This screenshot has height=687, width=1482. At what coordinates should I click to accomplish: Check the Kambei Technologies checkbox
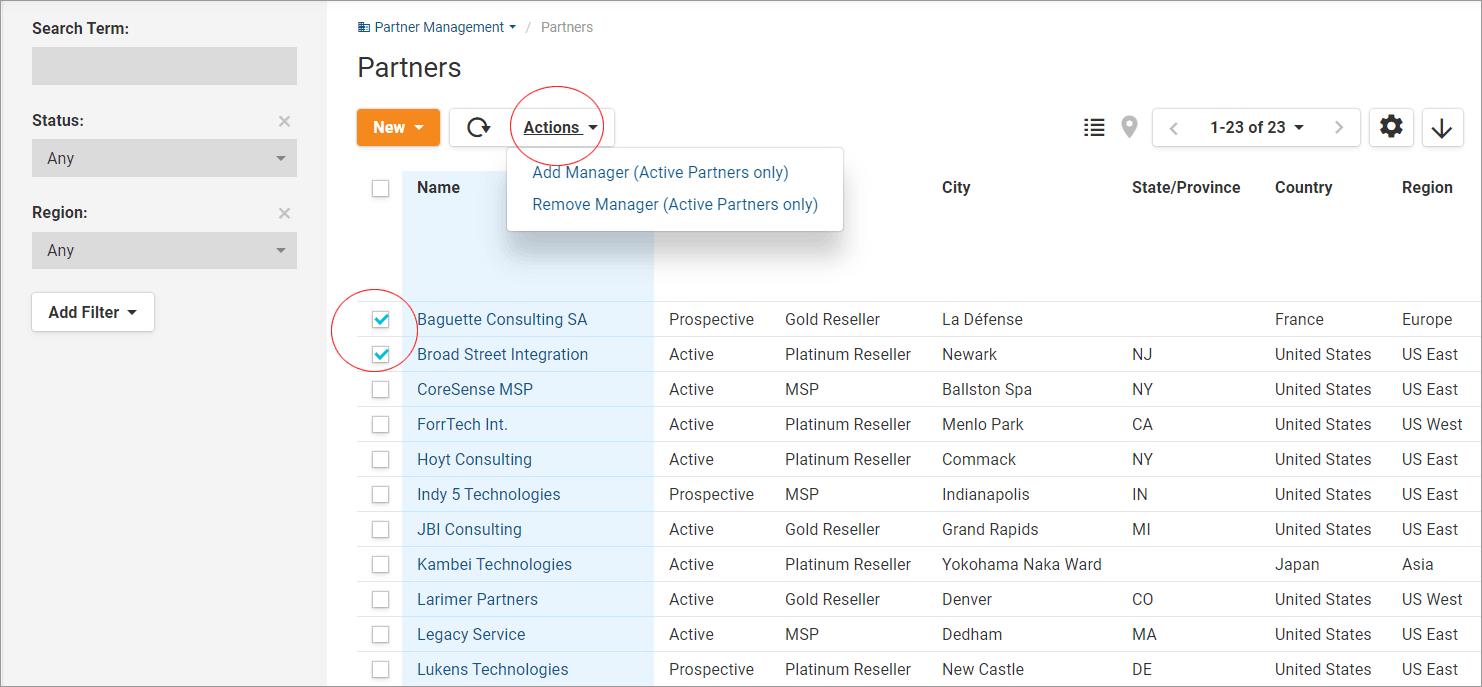point(380,564)
